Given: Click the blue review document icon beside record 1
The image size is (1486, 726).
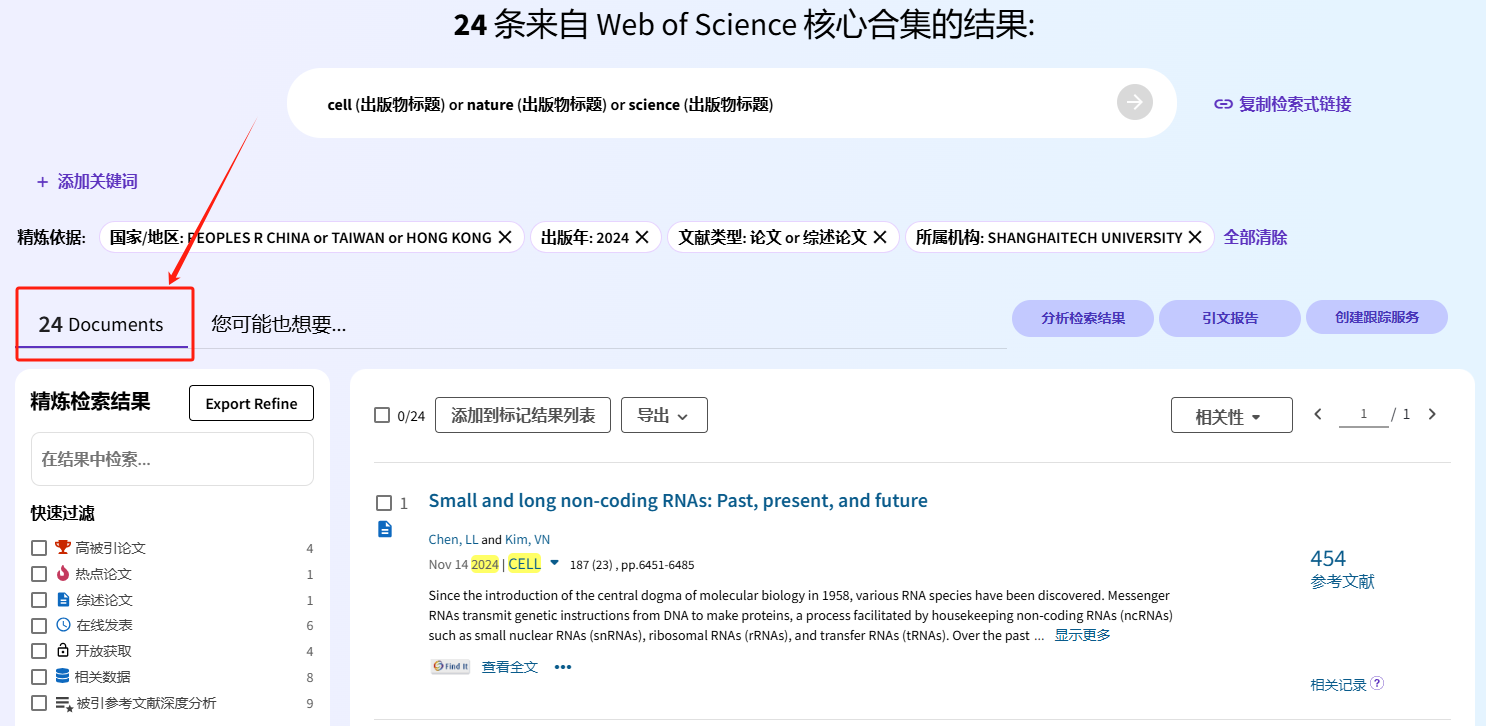Looking at the screenshot, I should (385, 529).
